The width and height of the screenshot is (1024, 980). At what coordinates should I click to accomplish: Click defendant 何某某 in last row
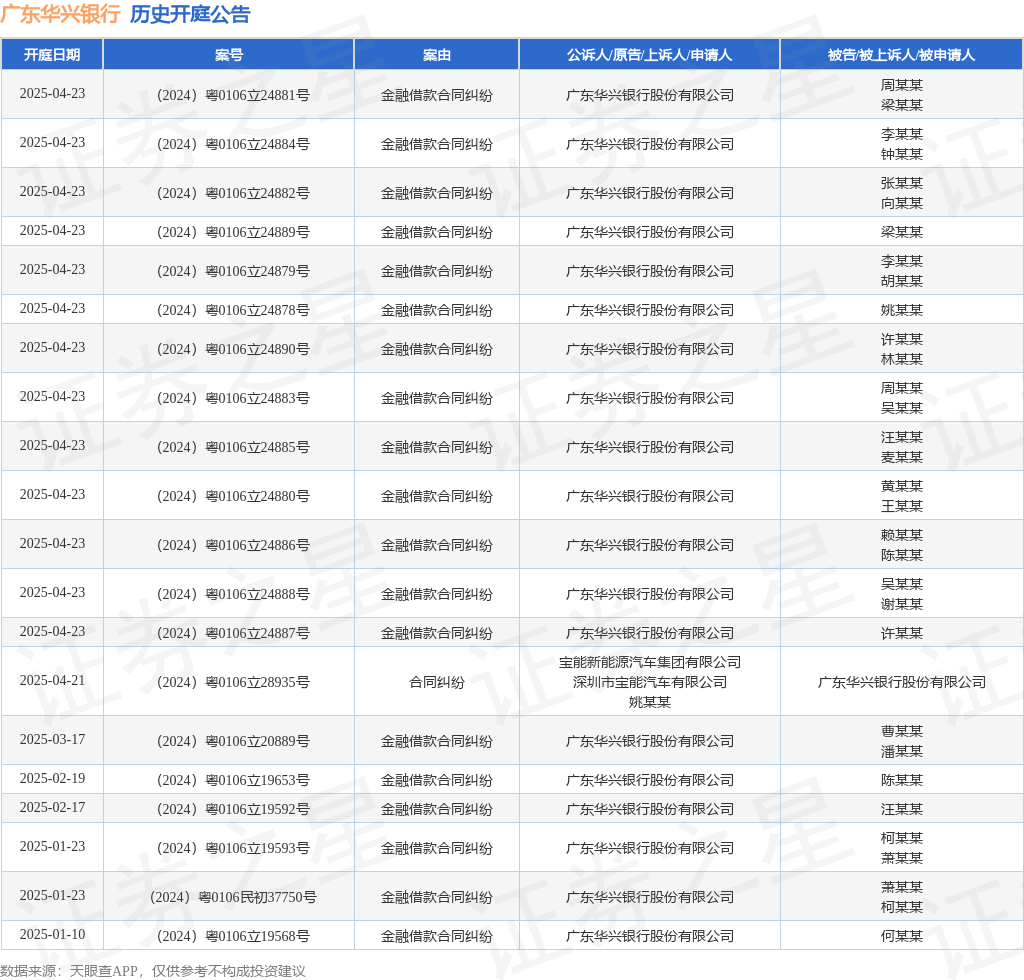(901, 936)
